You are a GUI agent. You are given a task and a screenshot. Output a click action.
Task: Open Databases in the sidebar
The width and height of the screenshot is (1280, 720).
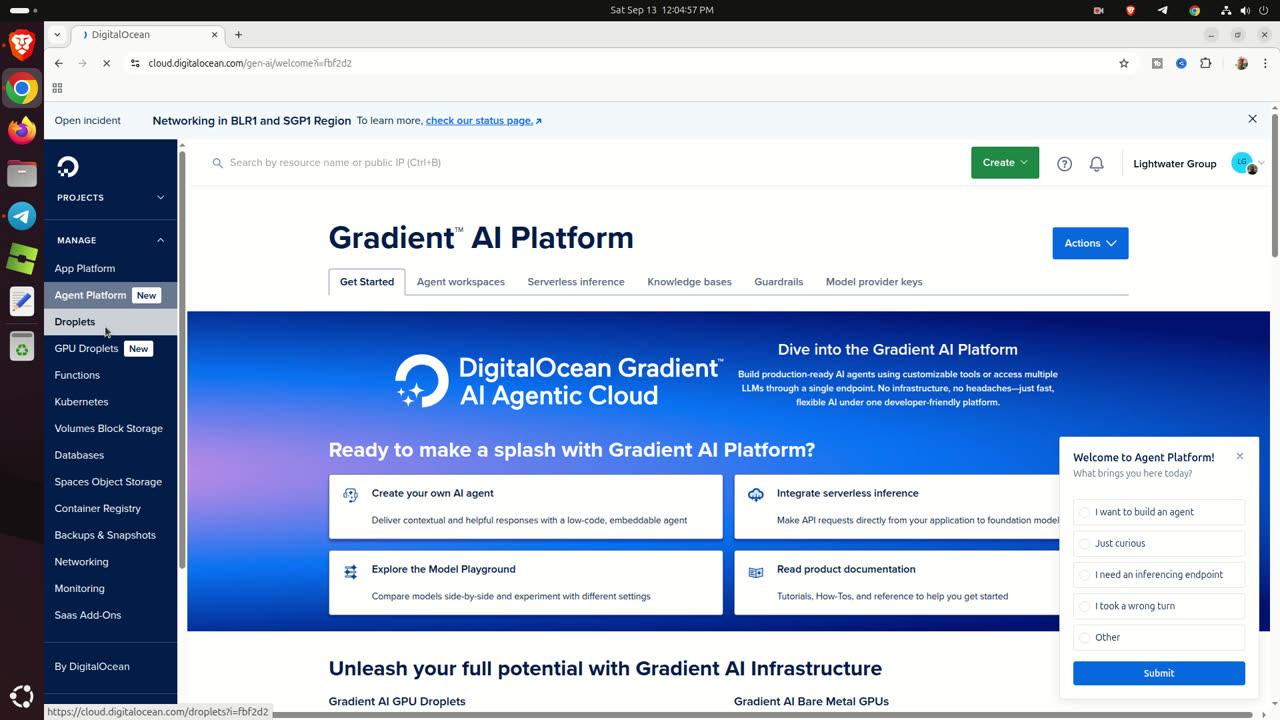(x=110, y=455)
